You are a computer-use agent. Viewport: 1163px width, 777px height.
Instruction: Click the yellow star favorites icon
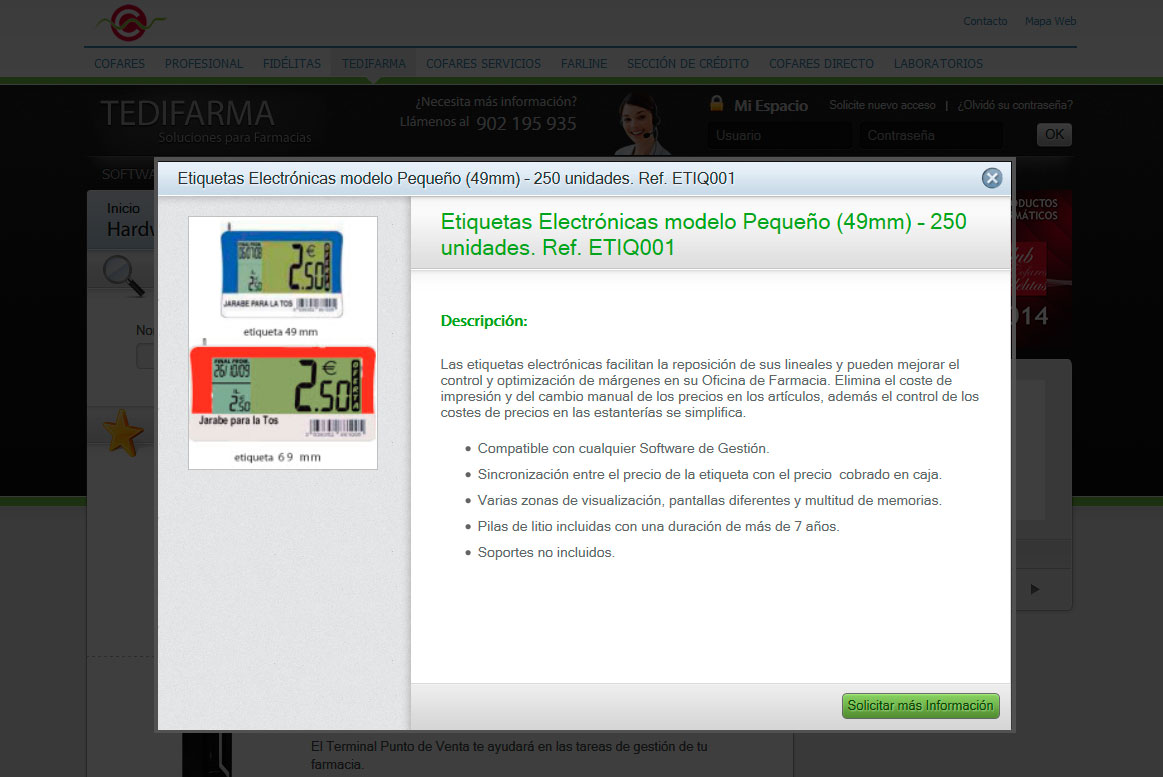(x=124, y=433)
